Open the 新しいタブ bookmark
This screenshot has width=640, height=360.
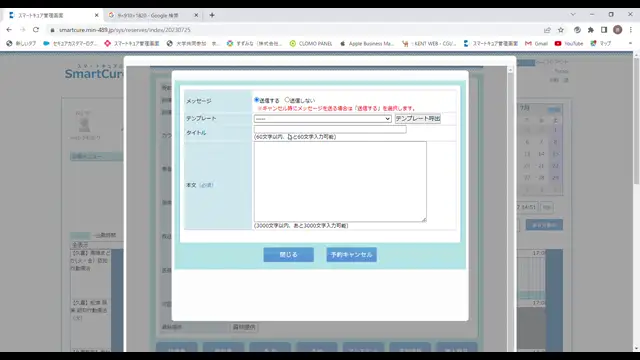tap(21, 43)
